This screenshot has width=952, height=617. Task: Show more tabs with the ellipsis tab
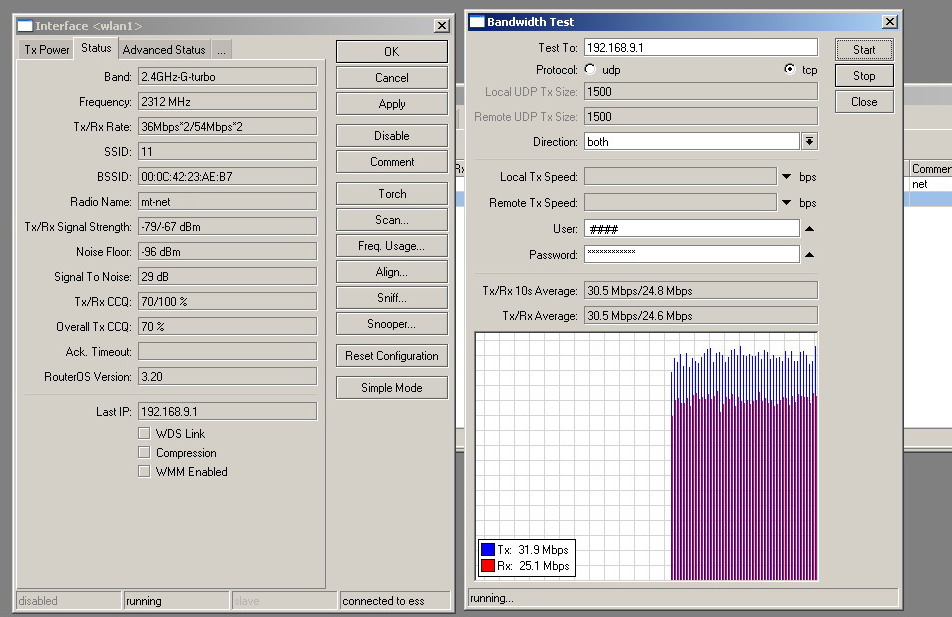[221, 50]
